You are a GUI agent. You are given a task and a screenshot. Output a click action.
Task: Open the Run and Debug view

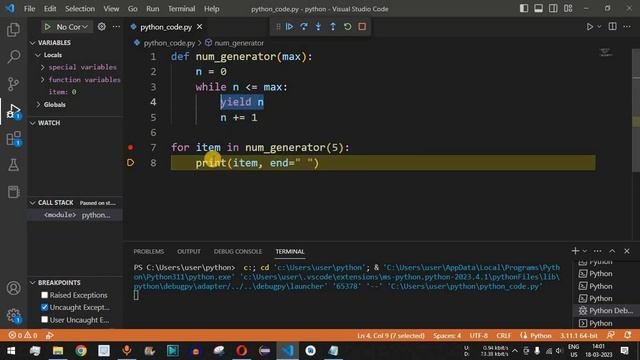13,111
